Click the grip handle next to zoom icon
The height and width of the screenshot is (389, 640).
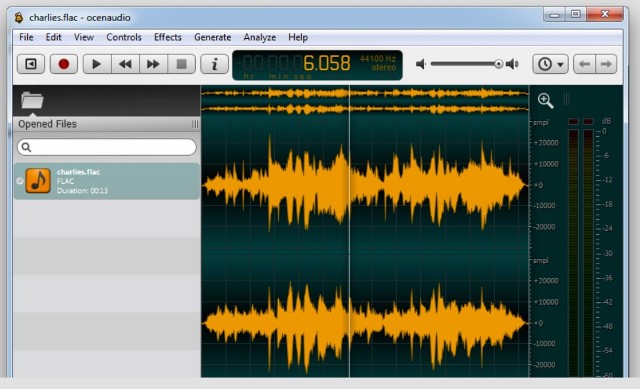(567, 99)
